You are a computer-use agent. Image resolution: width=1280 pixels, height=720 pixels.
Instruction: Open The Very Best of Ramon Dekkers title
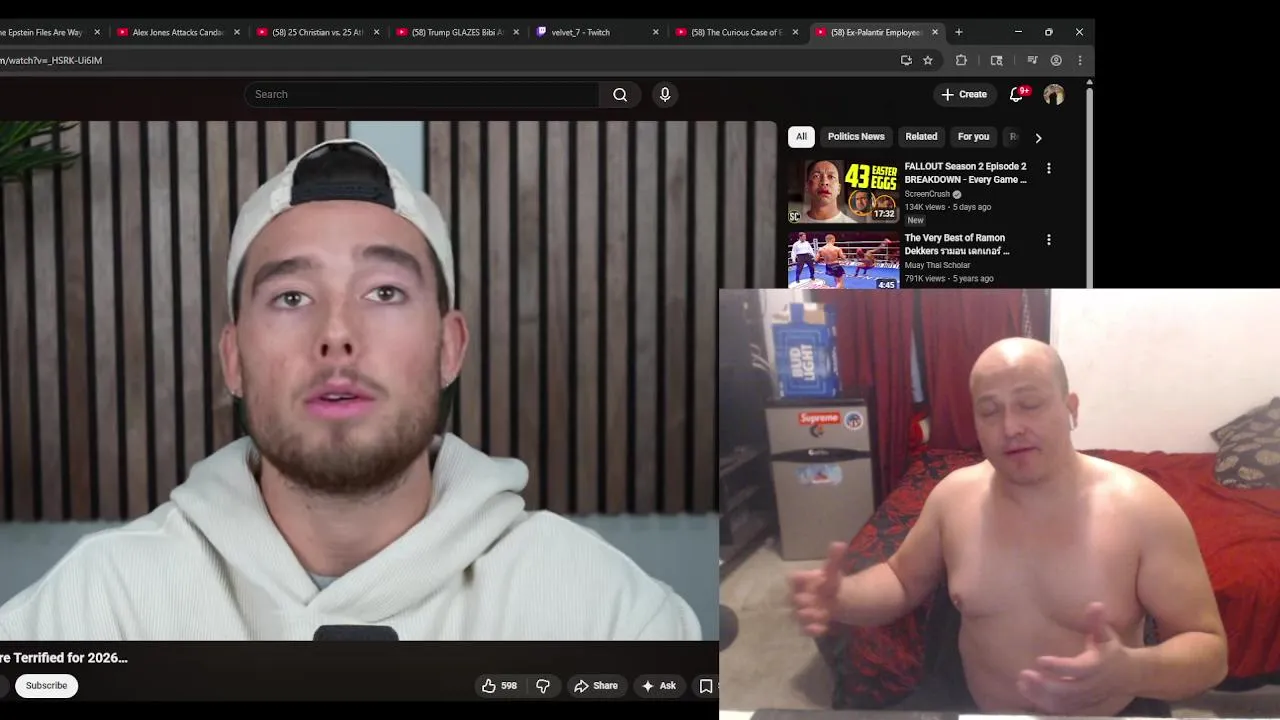957,244
